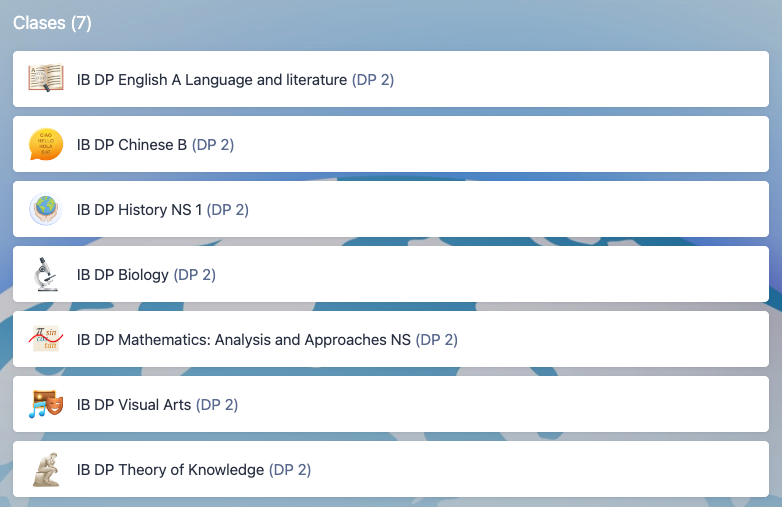The image size is (782, 507).
Task: Go to the IB DP Biology class
Action: (123, 275)
